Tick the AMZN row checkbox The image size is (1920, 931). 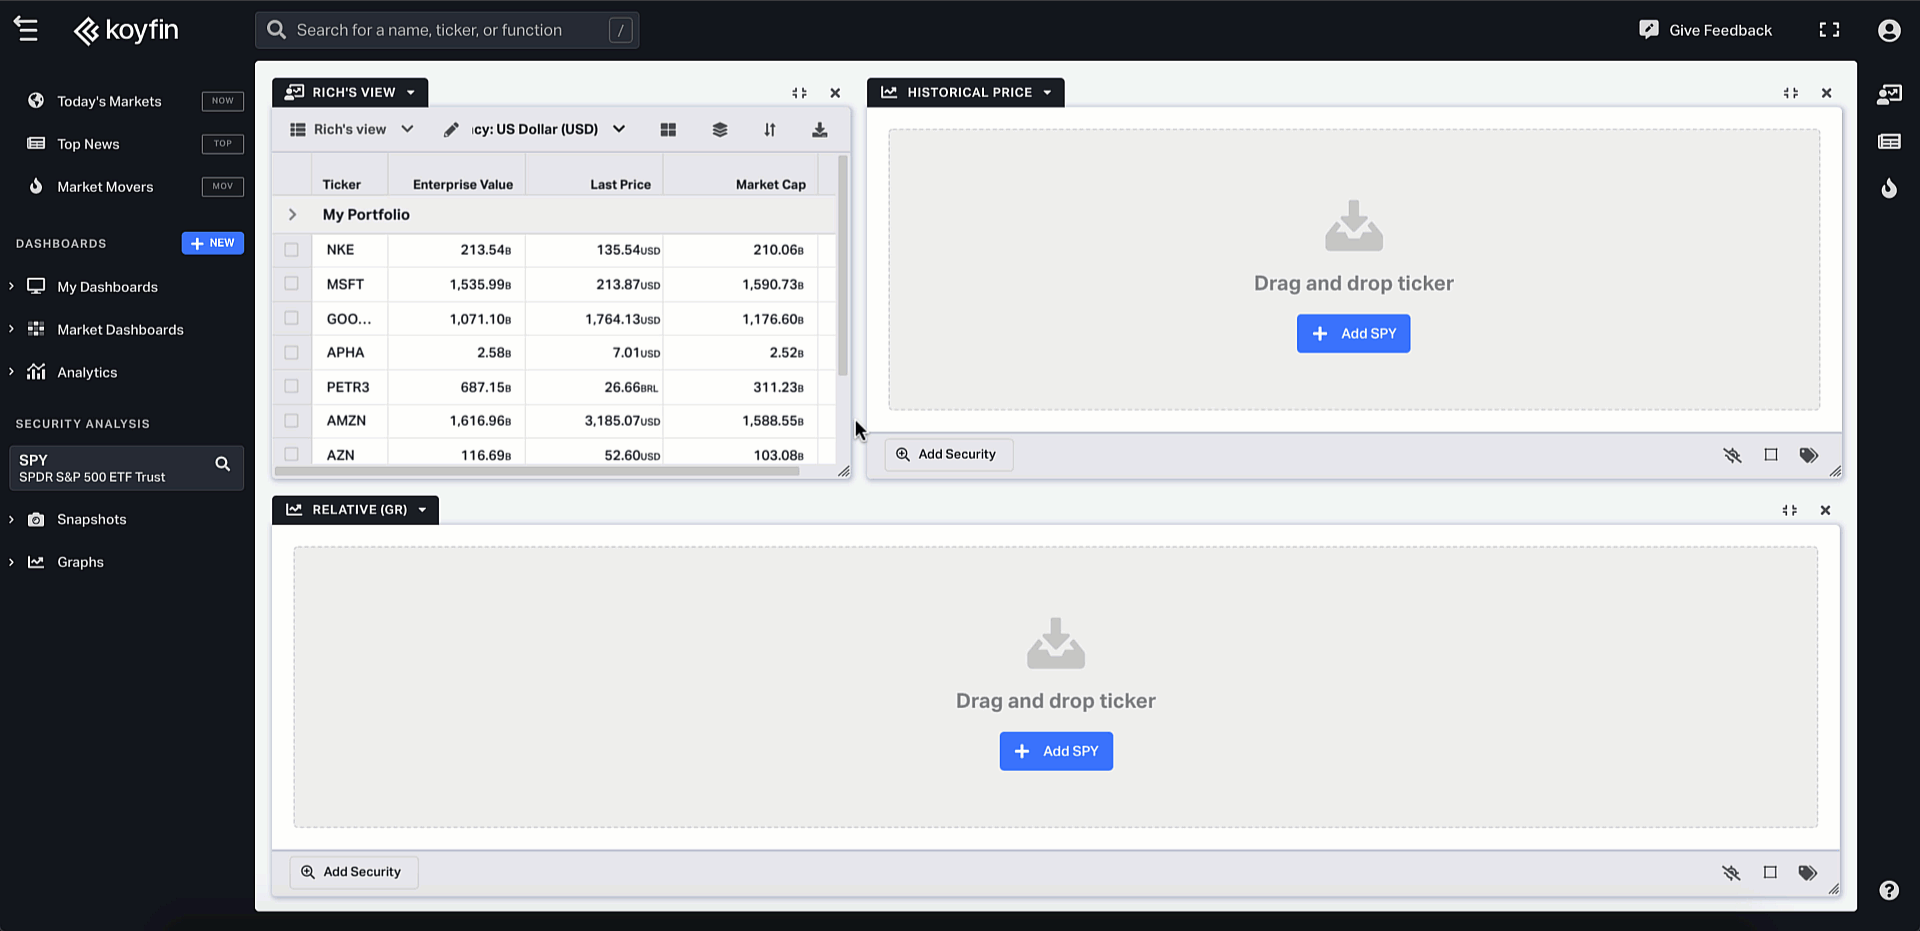click(x=291, y=421)
